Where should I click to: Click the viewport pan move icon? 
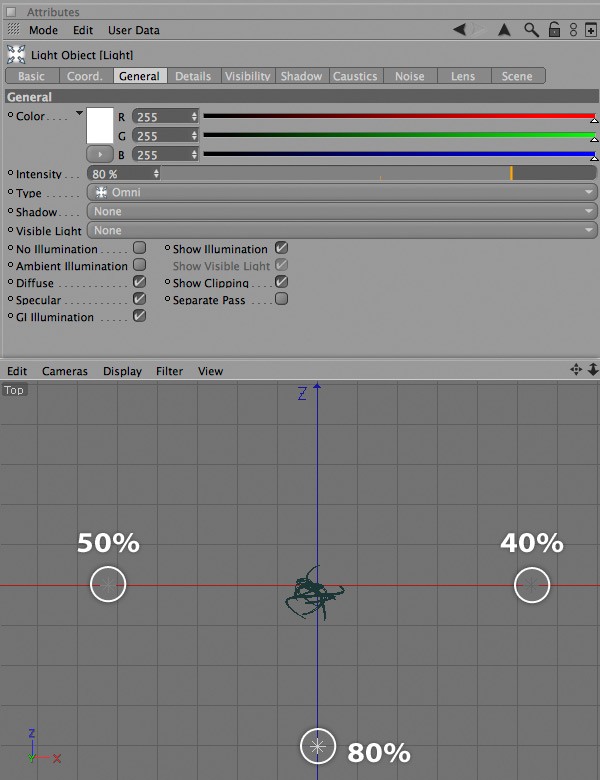pos(576,370)
